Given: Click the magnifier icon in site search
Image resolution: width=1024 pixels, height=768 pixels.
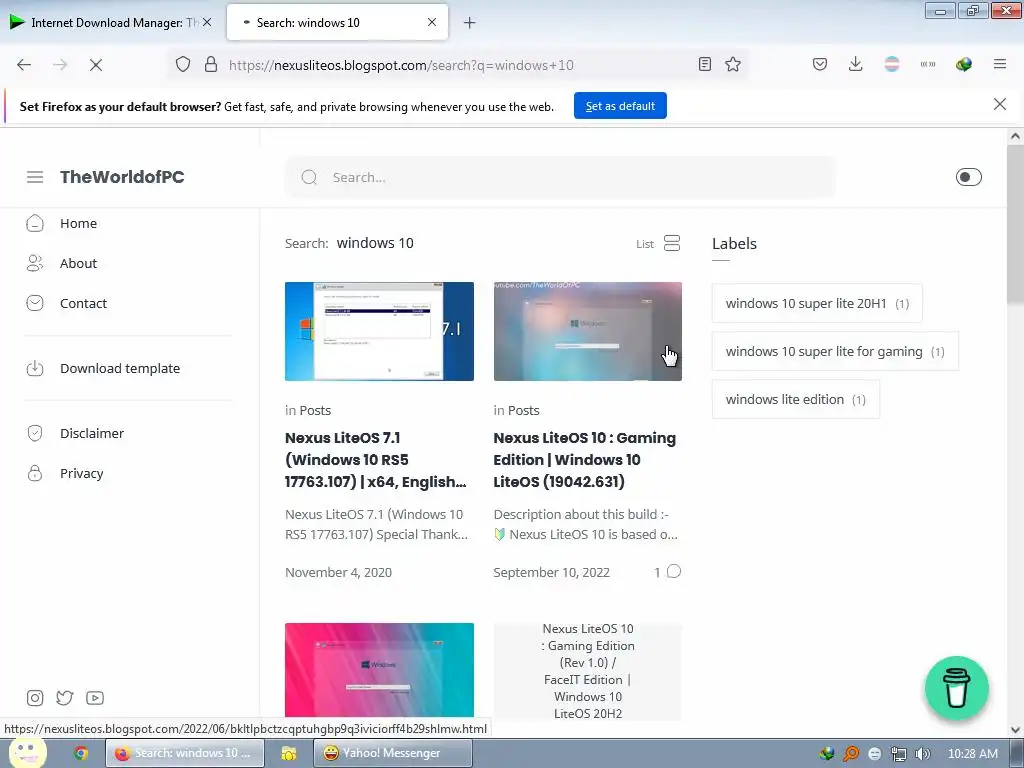Looking at the screenshot, I should point(309,177).
